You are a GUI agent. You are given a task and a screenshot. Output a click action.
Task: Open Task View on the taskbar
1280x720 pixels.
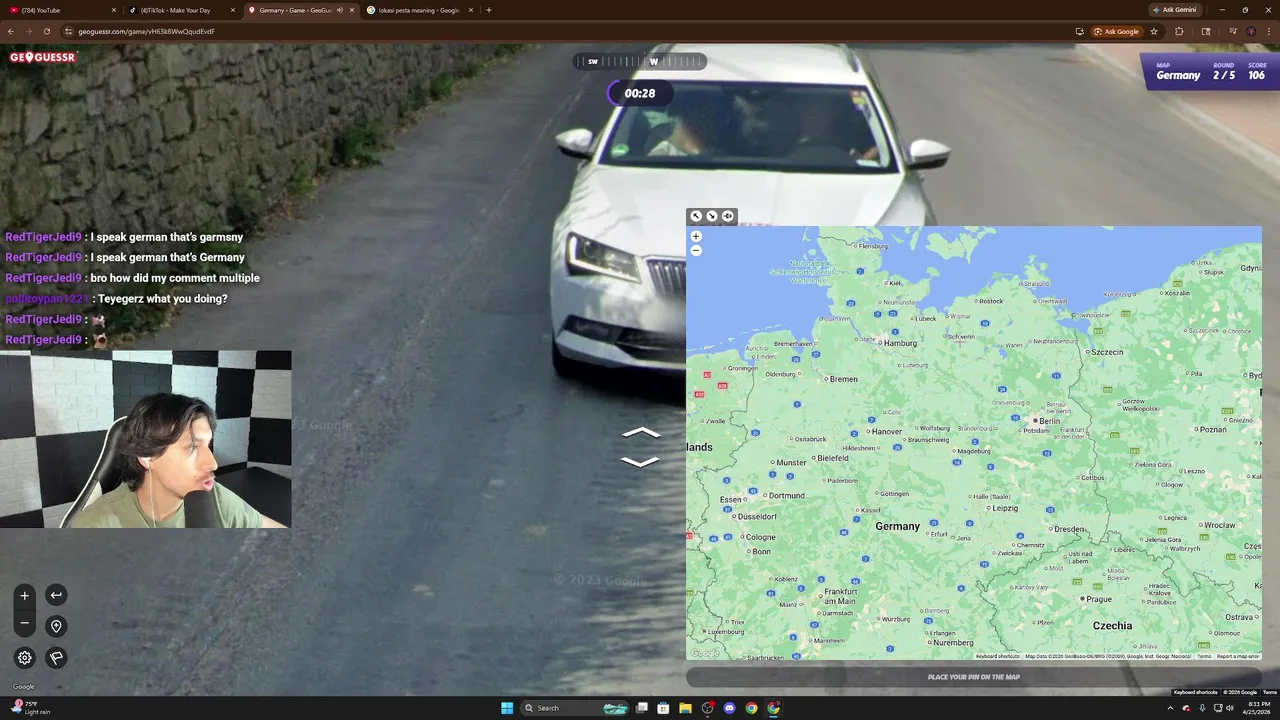(642, 708)
